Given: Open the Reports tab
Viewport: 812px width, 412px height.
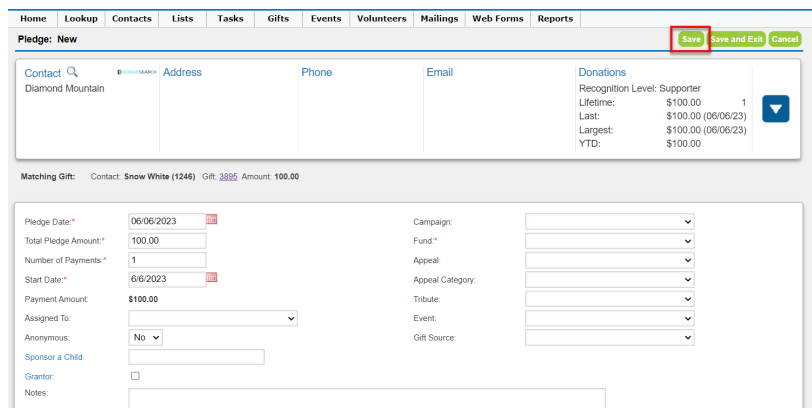Looking at the screenshot, I should 555,19.
